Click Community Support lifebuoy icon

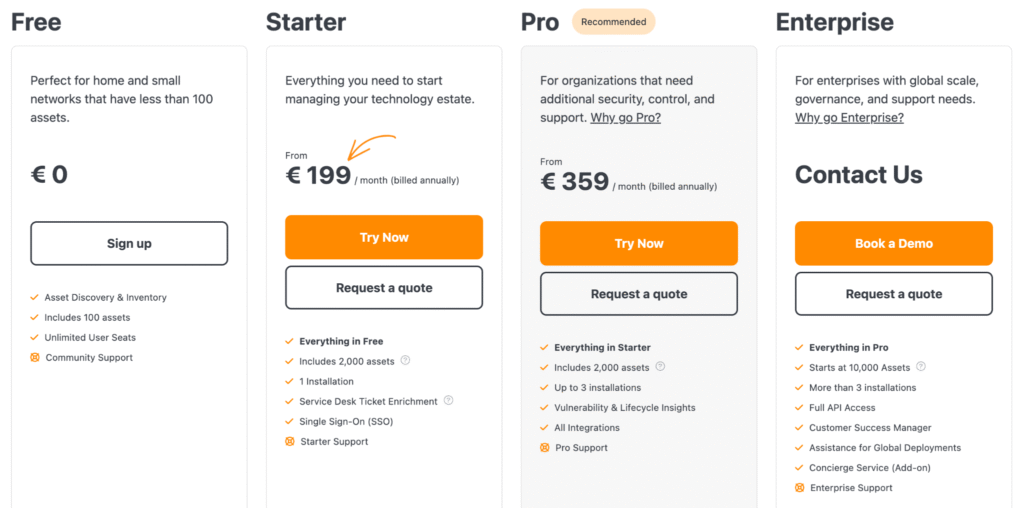click(x=35, y=358)
